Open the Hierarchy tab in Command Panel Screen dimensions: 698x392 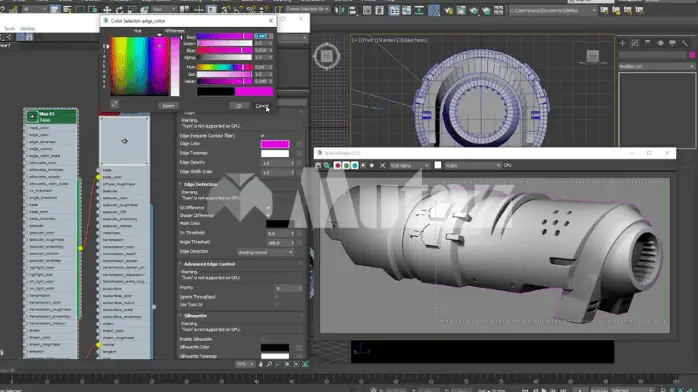647,43
